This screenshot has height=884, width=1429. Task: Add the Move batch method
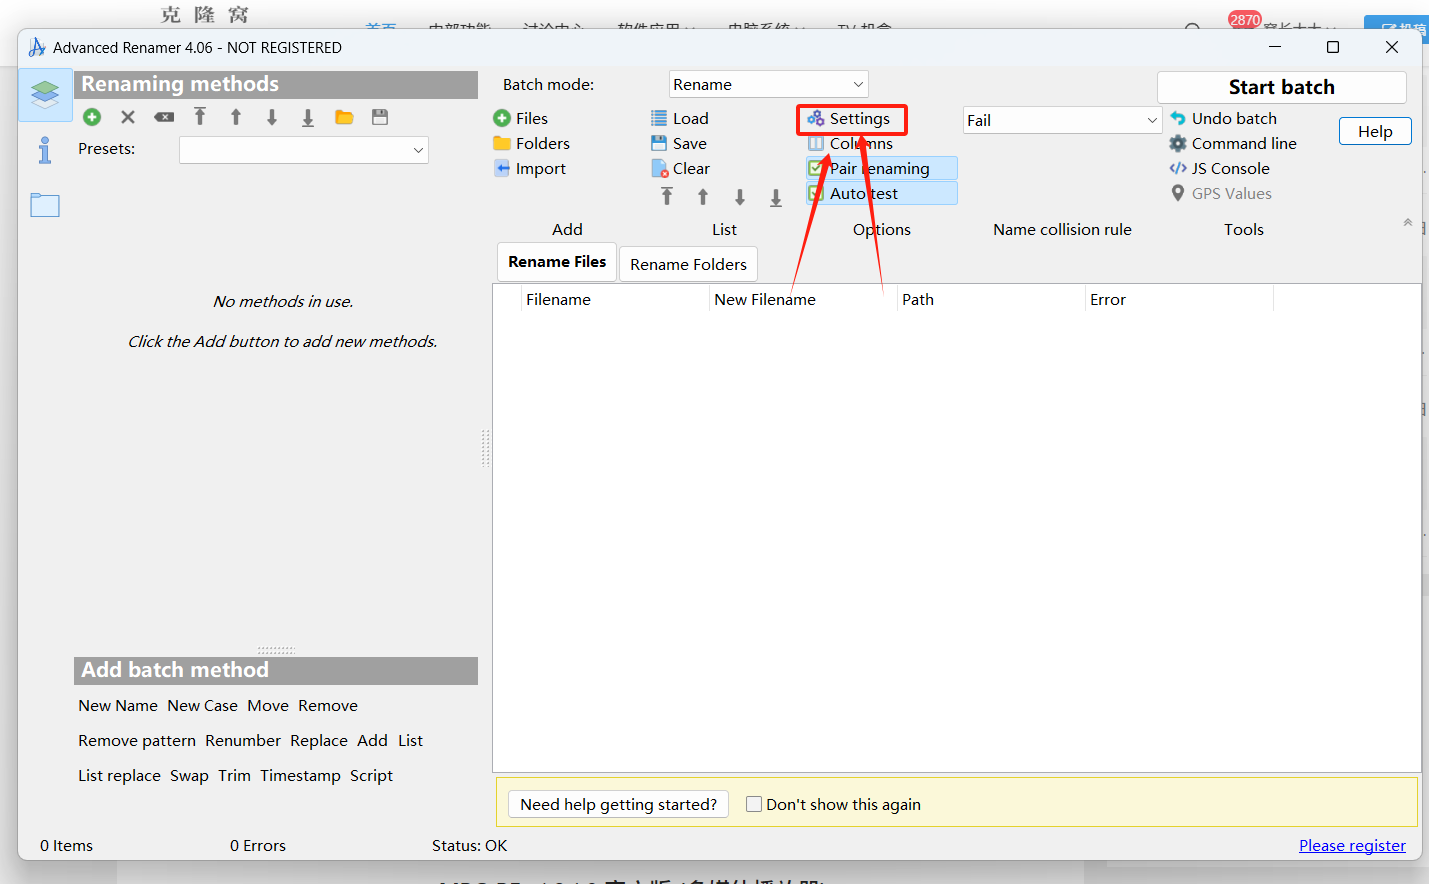pyautogui.click(x=268, y=705)
